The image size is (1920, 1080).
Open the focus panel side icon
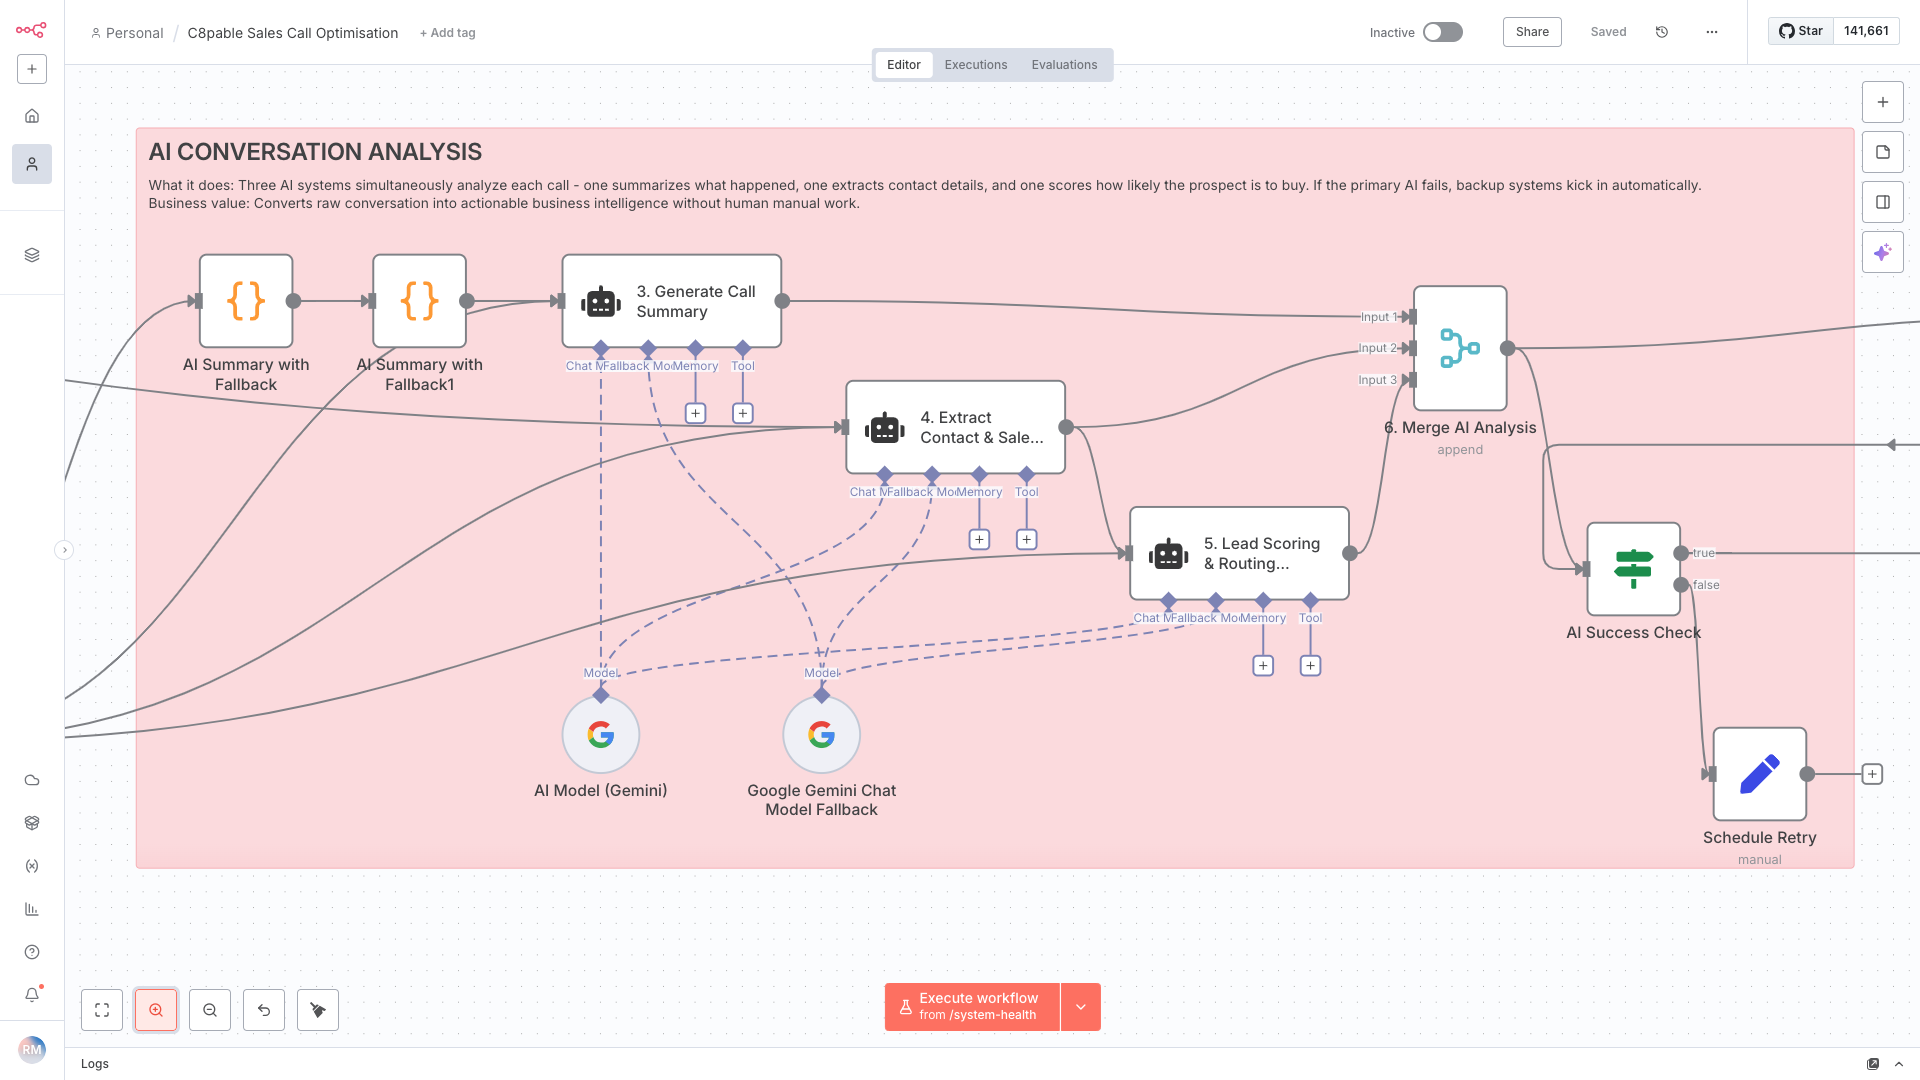(1883, 202)
